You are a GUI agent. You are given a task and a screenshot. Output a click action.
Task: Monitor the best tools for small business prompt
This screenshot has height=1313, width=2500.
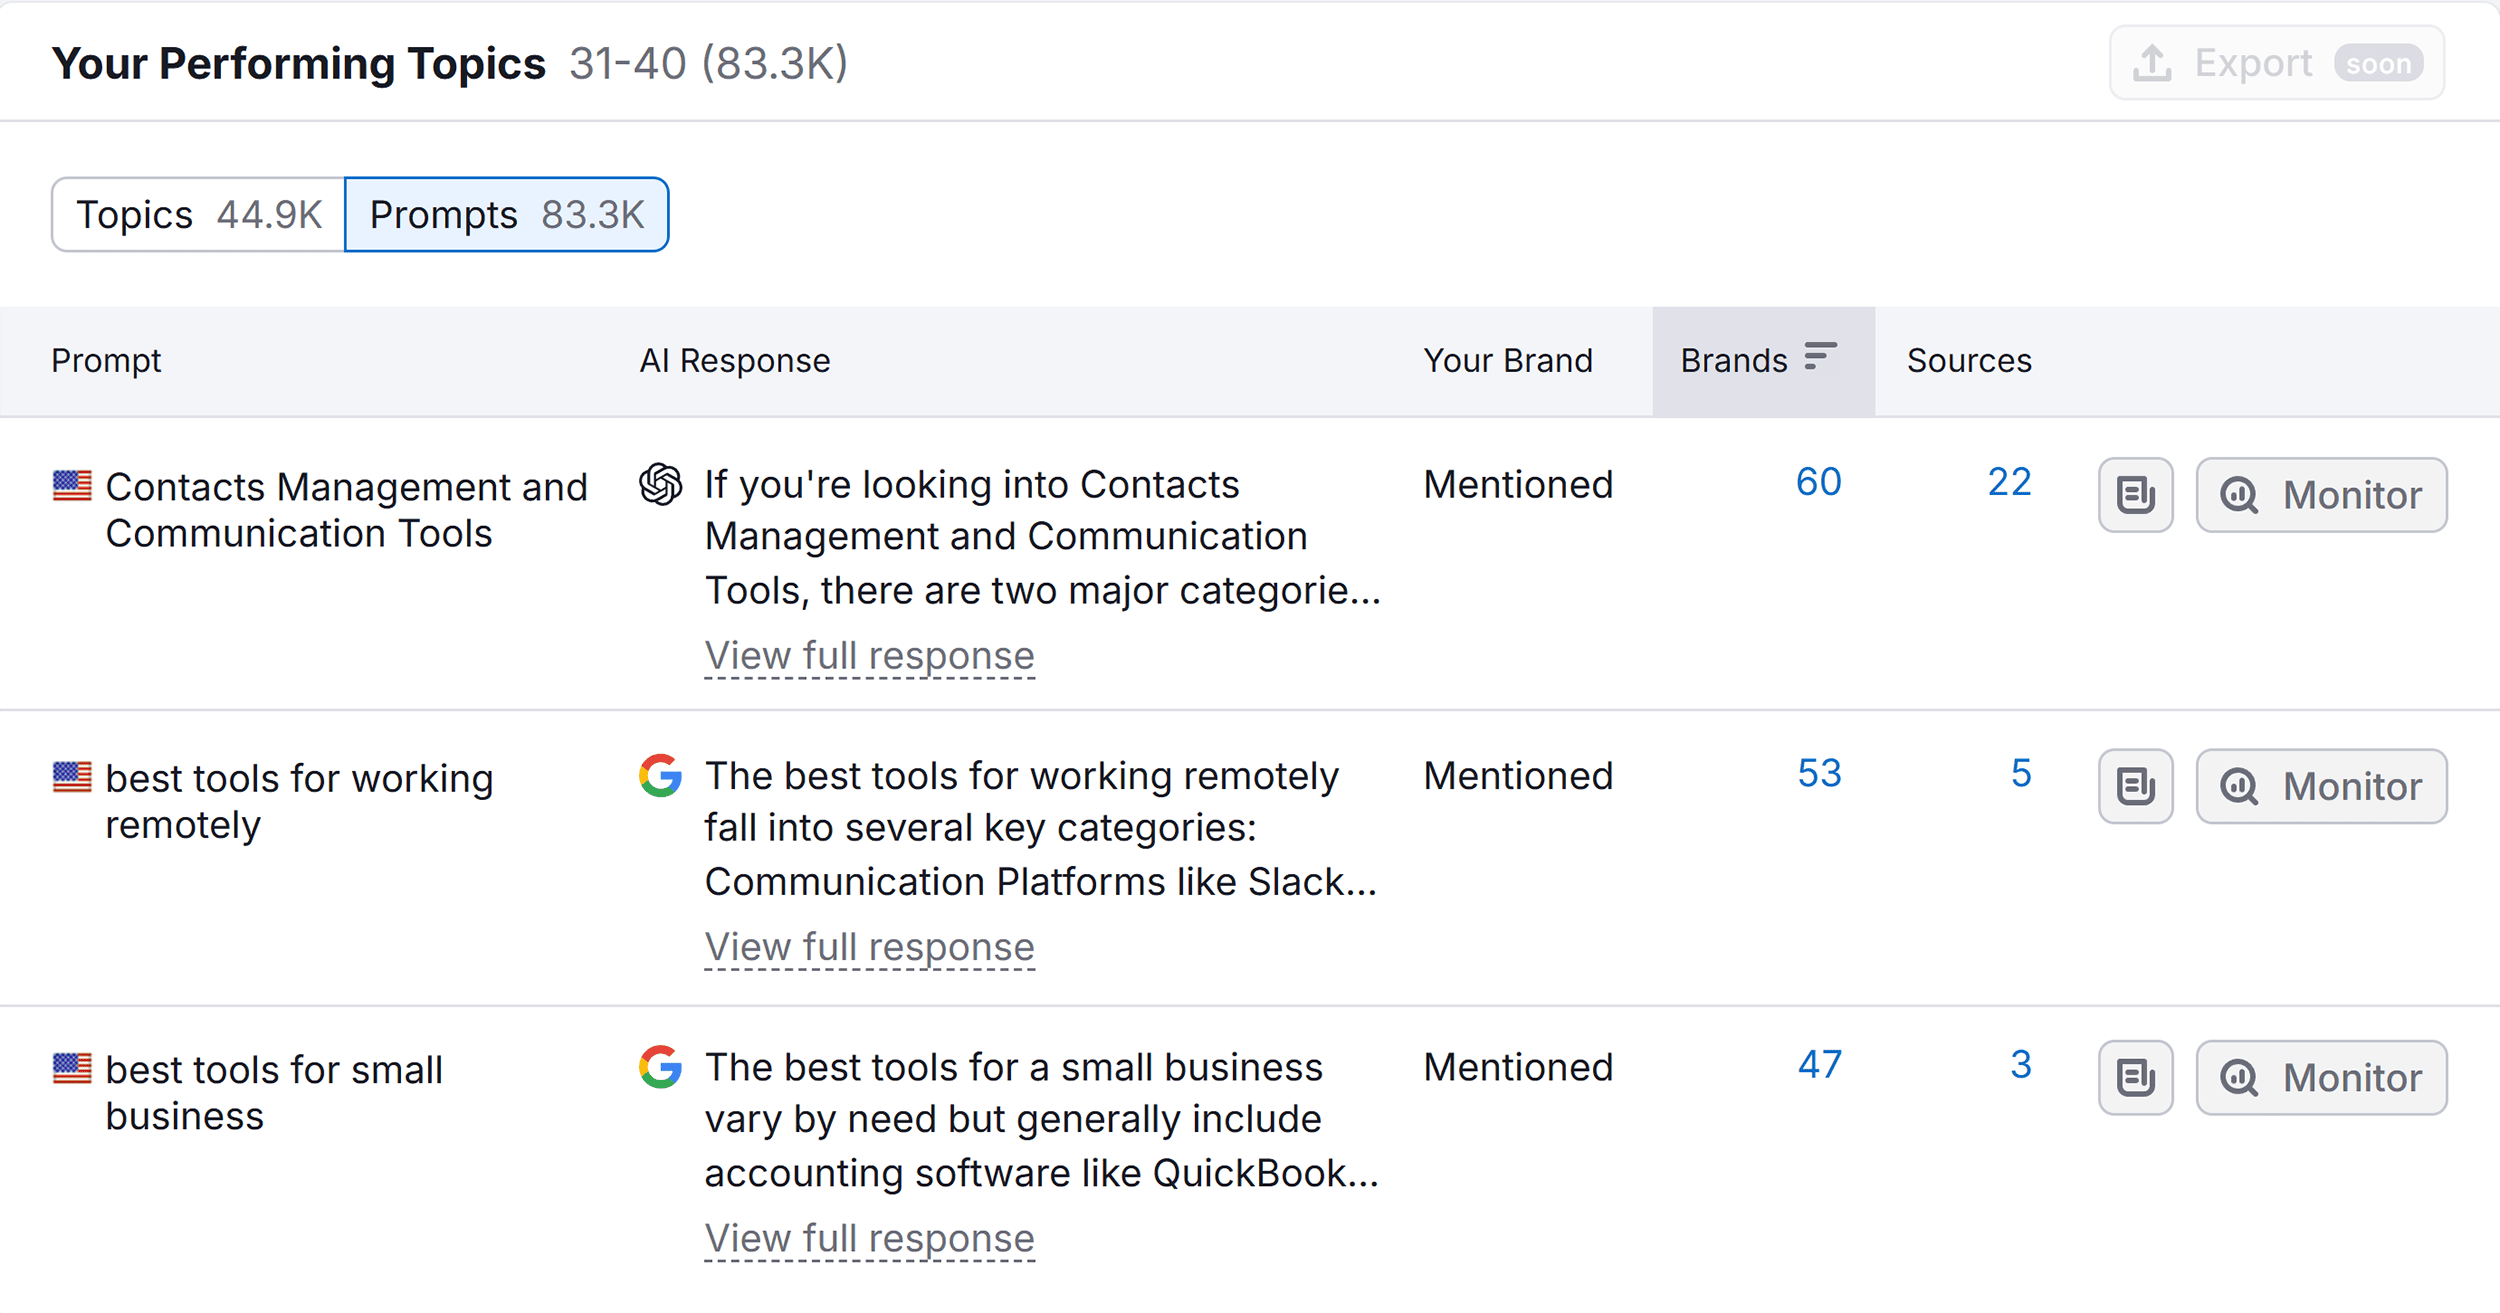pyautogui.click(x=2321, y=1077)
